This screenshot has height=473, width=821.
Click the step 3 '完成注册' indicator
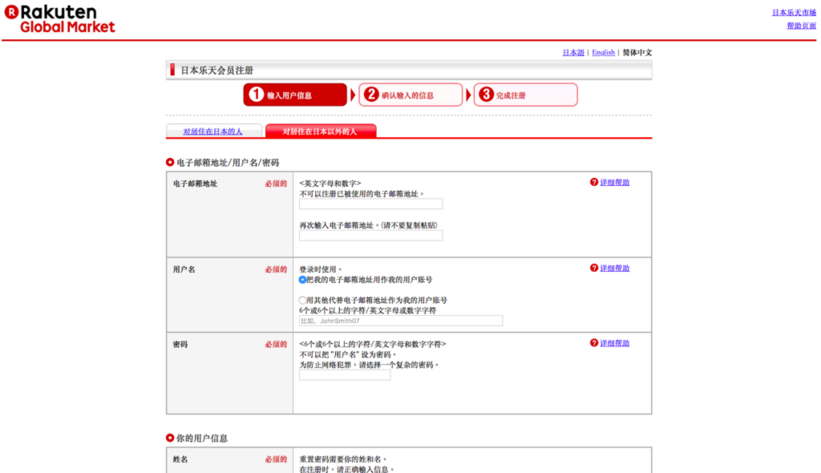point(525,95)
